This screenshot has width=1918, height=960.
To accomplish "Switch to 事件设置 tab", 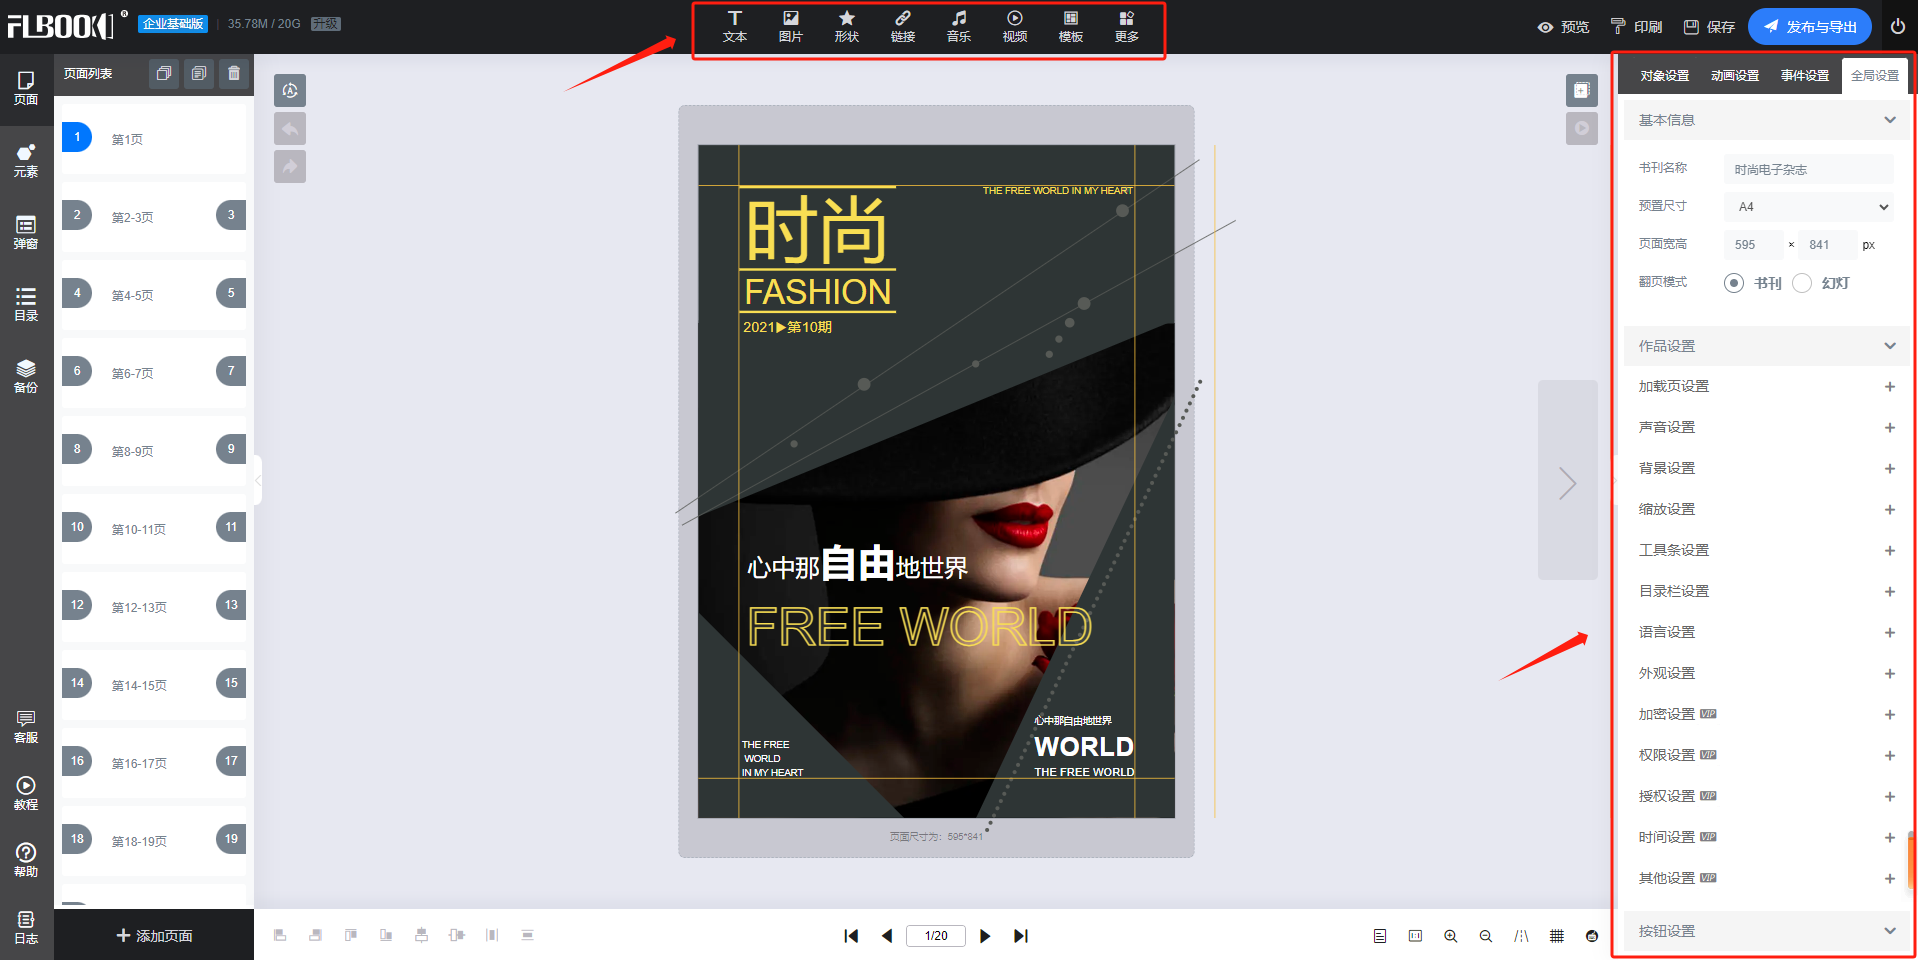I will click(1805, 76).
